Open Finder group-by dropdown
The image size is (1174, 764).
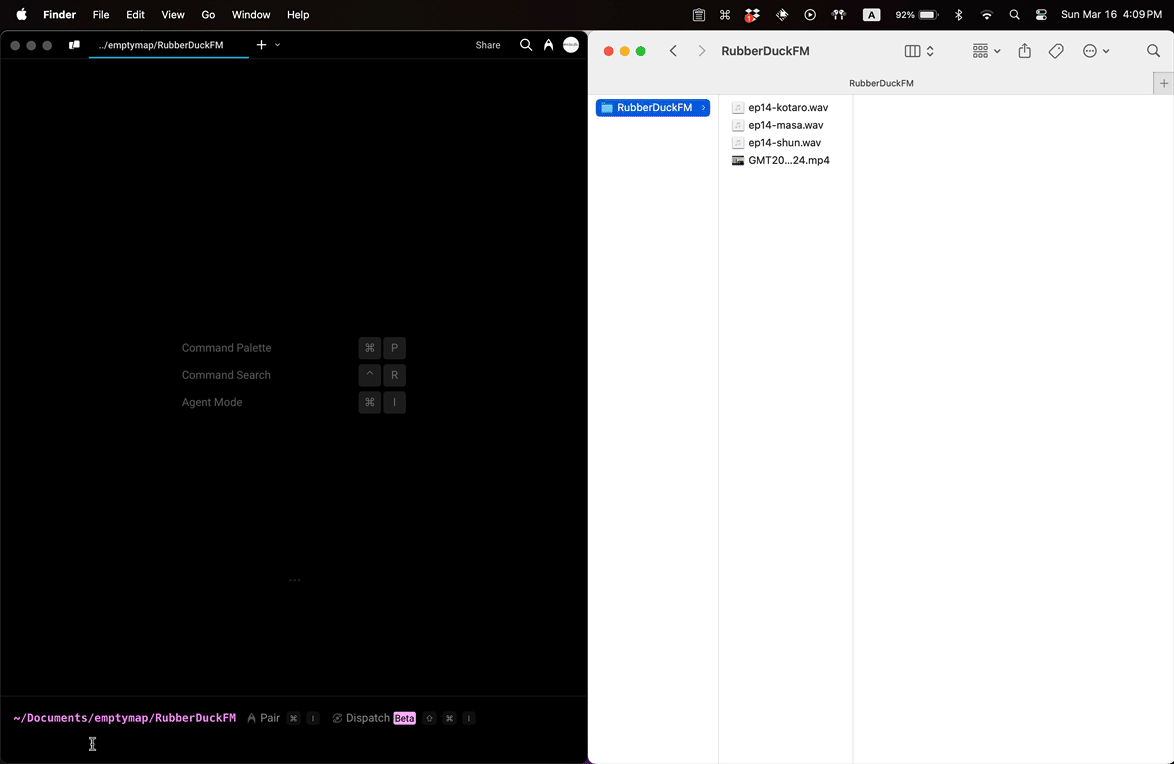point(986,51)
